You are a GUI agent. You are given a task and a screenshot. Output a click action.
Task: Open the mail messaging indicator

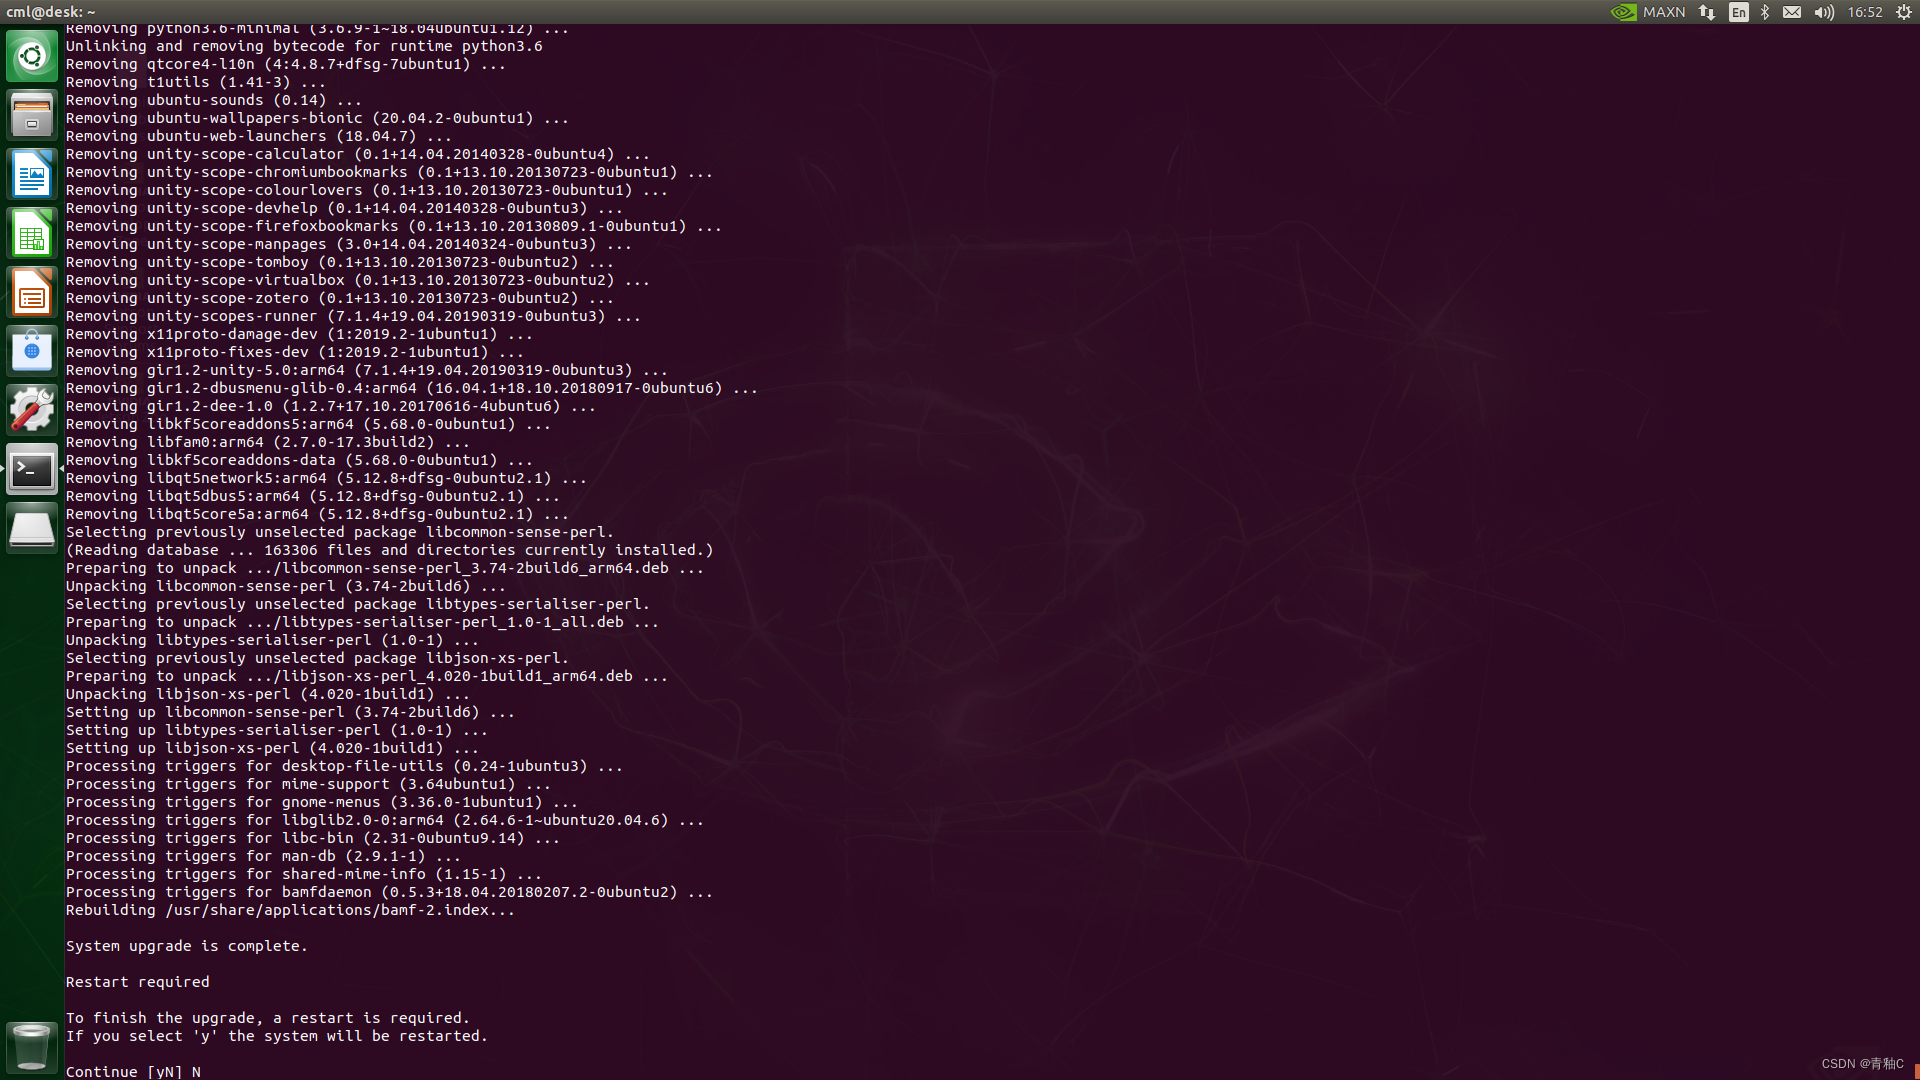coord(1792,12)
